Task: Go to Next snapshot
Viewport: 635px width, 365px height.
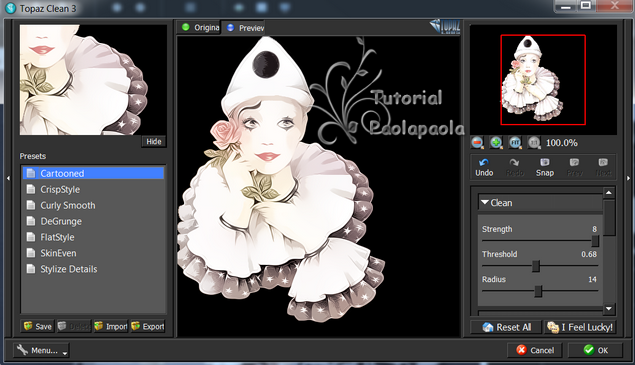Action: [x=603, y=167]
